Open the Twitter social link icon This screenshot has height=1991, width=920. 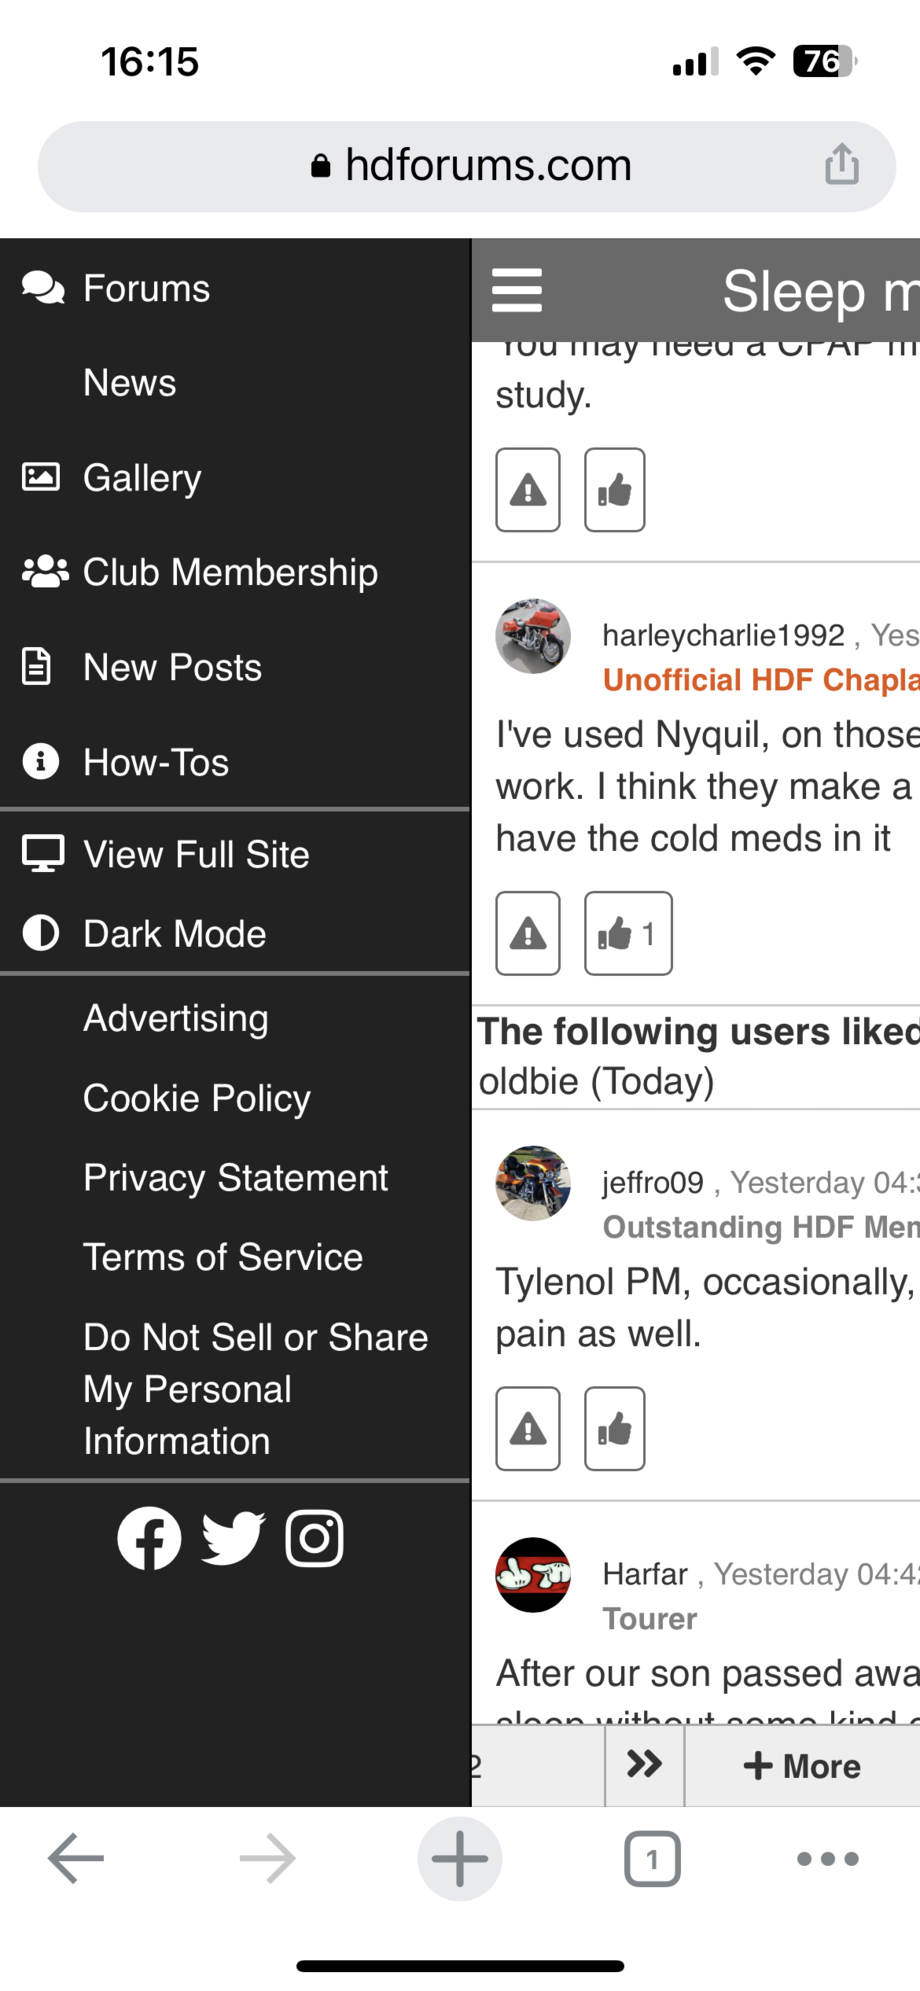tap(233, 1538)
